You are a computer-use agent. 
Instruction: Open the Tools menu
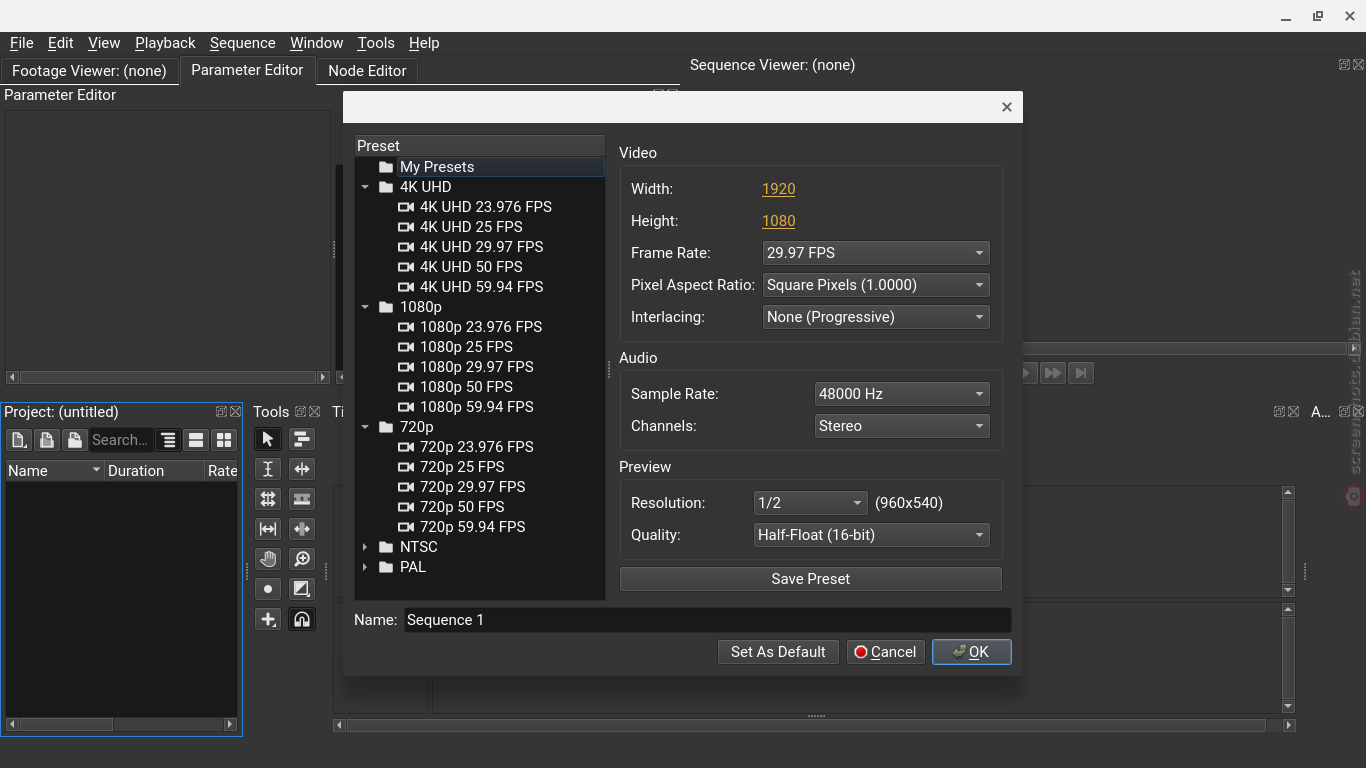375,43
